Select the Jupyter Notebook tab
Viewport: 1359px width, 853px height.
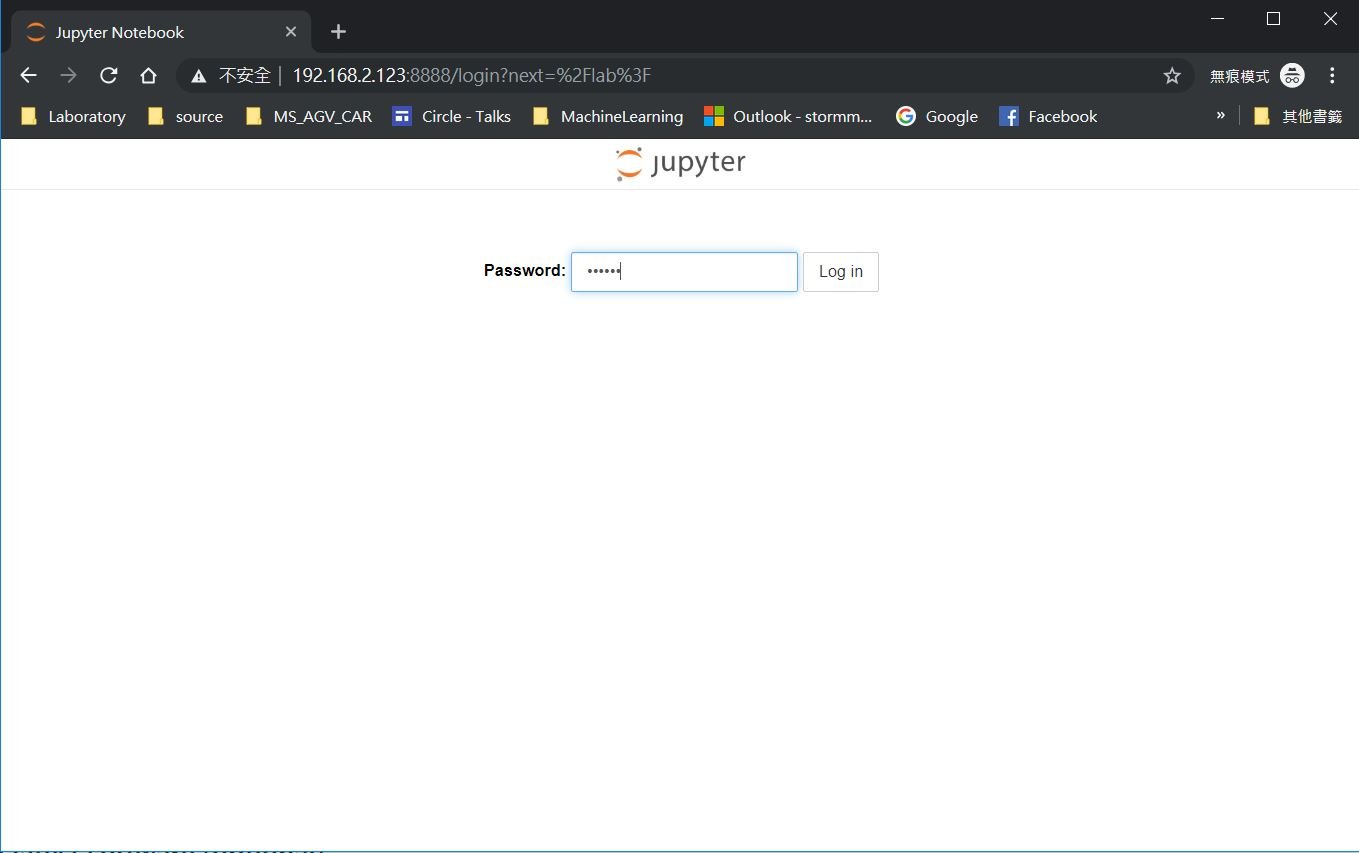[x=150, y=32]
